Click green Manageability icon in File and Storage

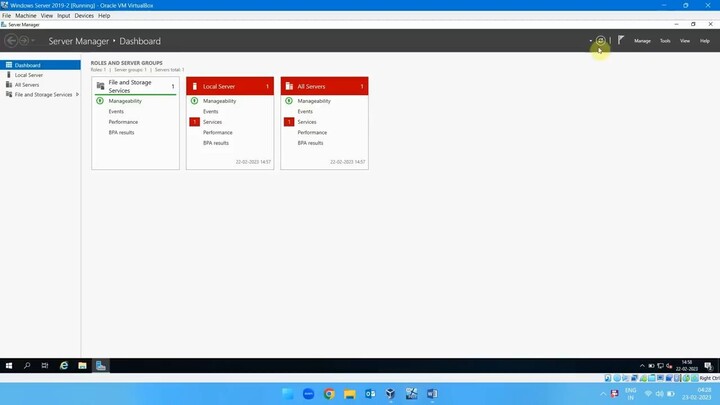[100, 101]
